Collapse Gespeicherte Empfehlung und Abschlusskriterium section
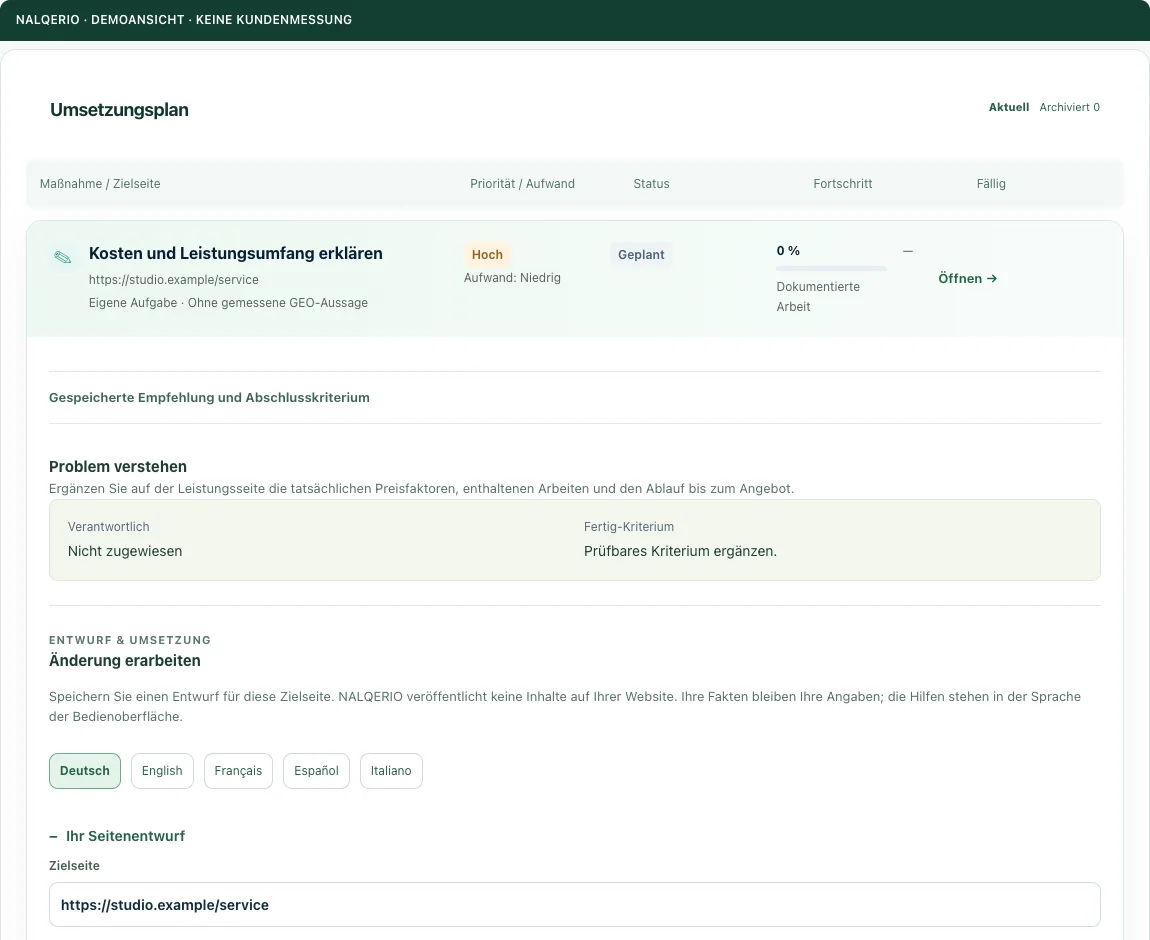Viewport: 1150px width, 940px height. click(x=209, y=397)
